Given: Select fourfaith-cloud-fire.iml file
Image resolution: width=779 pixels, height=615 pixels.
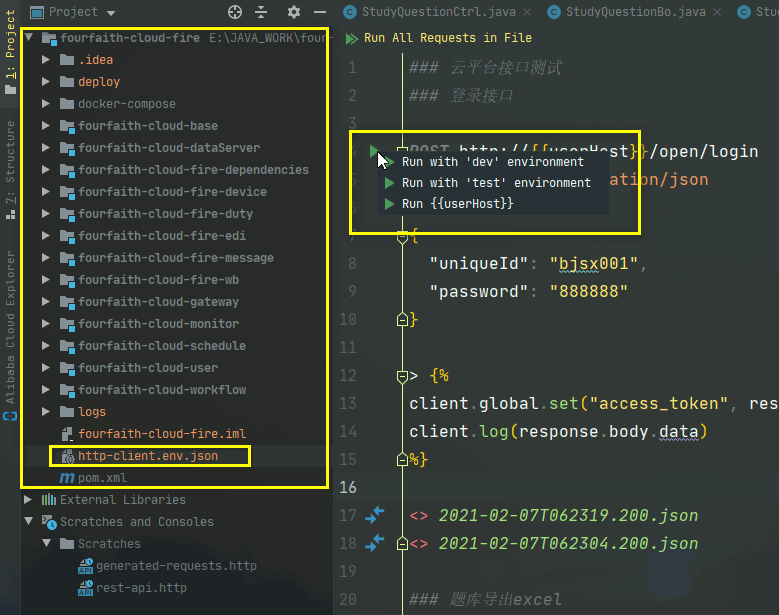Looking at the screenshot, I should coord(162,434).
